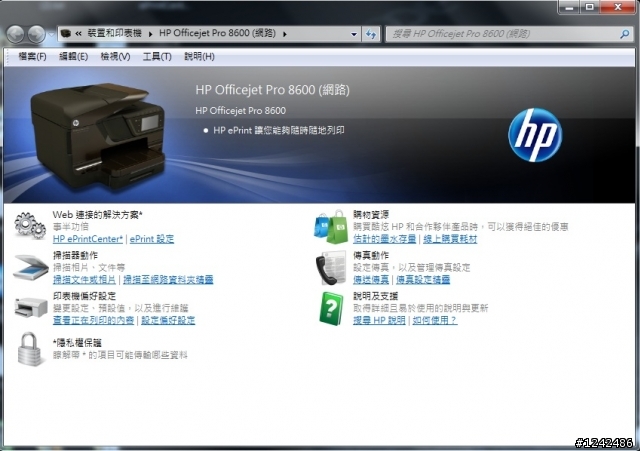This screenshot has width=640, height=451.
Task: Open the 線上購買耗材 link
Action: click(x=450, y=239)
